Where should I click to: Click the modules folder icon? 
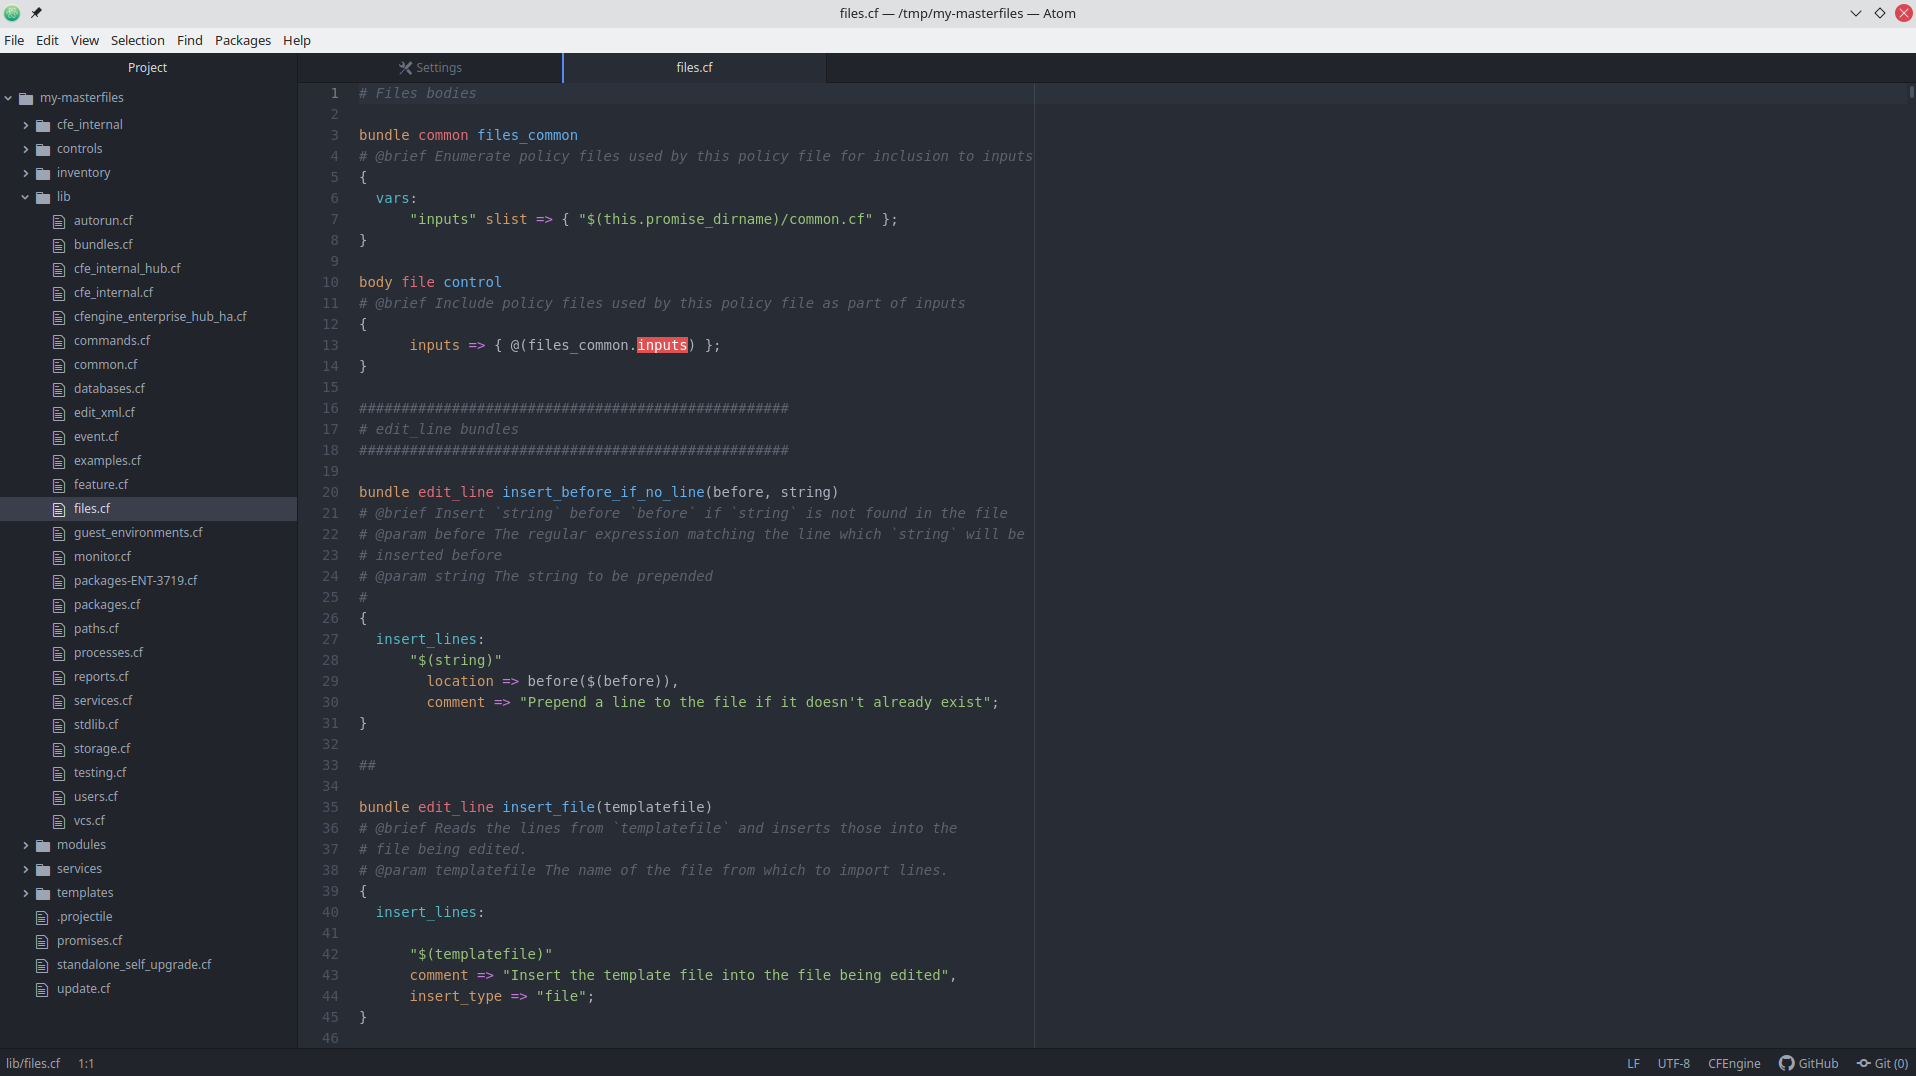(43, 845)
